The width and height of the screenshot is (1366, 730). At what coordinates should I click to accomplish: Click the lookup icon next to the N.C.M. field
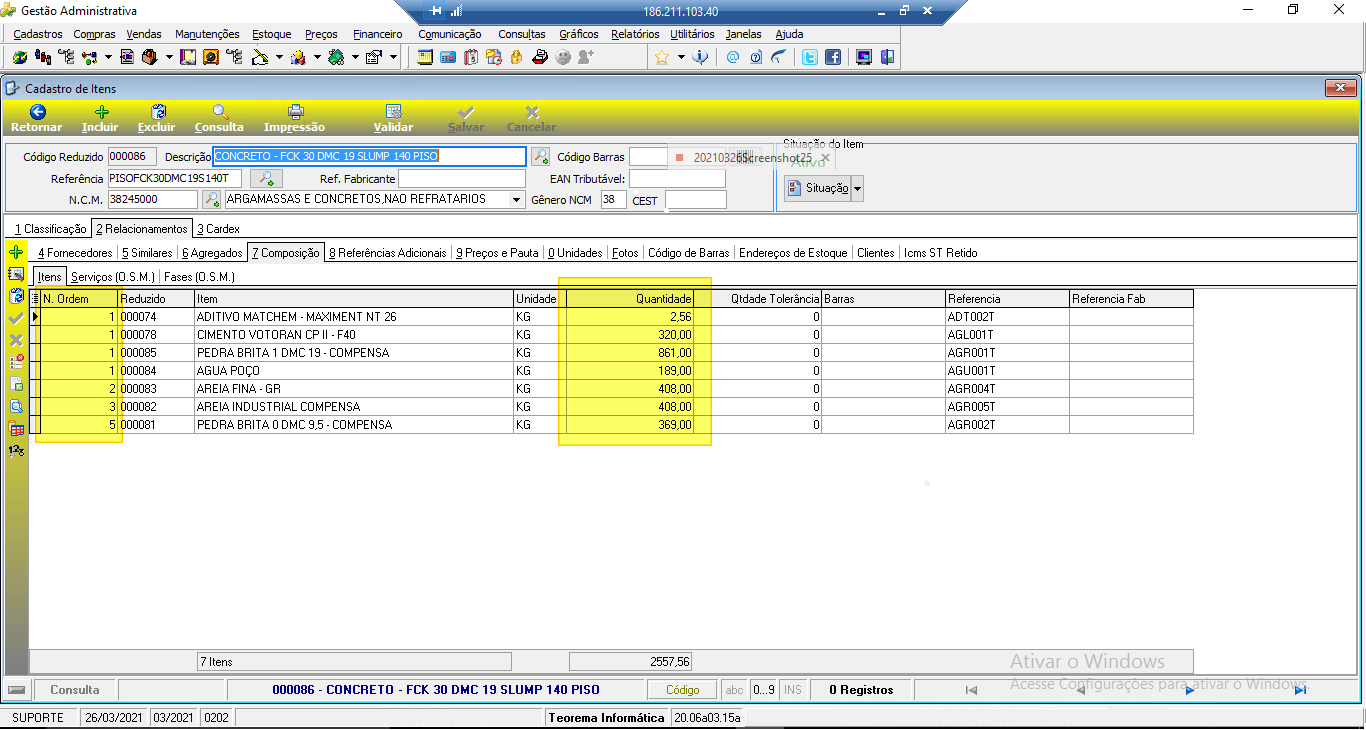tap(211, 199)
